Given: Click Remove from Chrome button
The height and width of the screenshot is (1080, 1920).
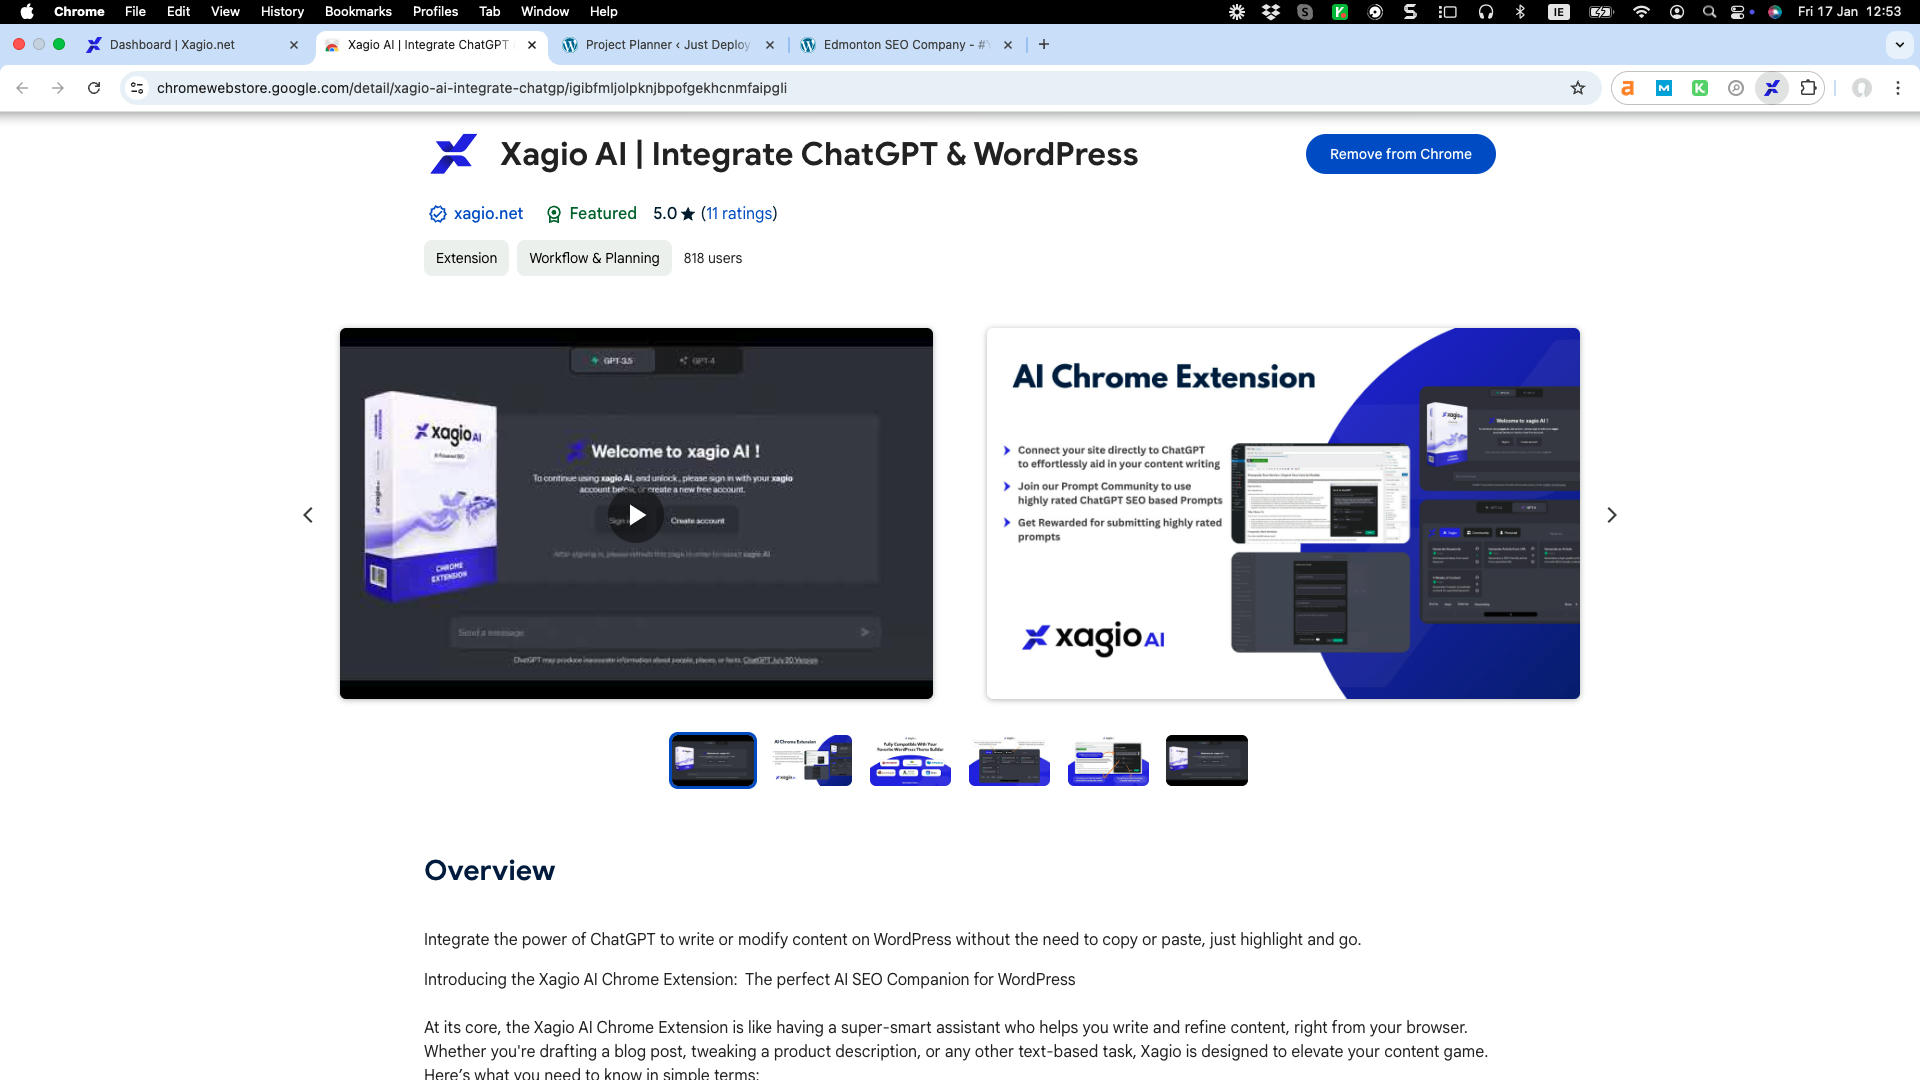Looking at the screenshot, I should 1400,154.
